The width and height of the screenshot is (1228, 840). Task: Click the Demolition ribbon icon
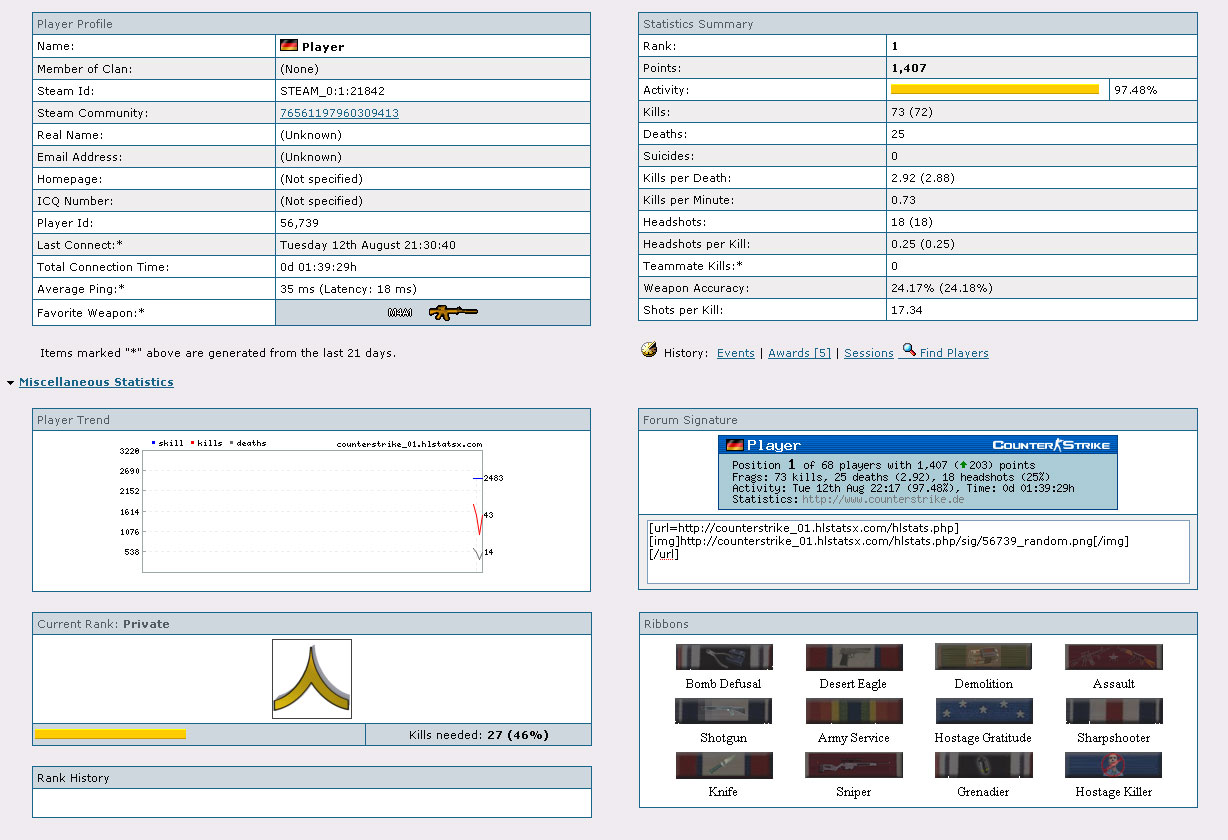pyautogui.click(x=983, y=657)
